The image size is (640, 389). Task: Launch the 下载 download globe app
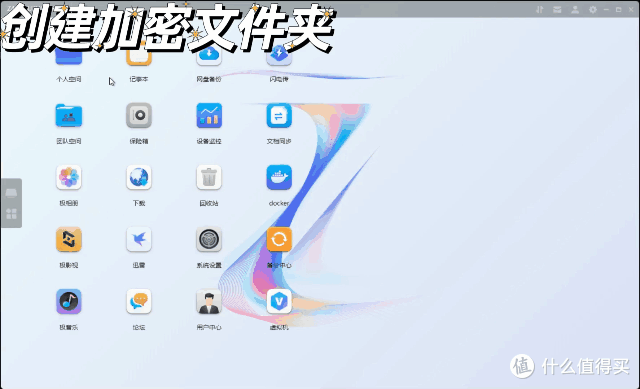tap(139, 178)
